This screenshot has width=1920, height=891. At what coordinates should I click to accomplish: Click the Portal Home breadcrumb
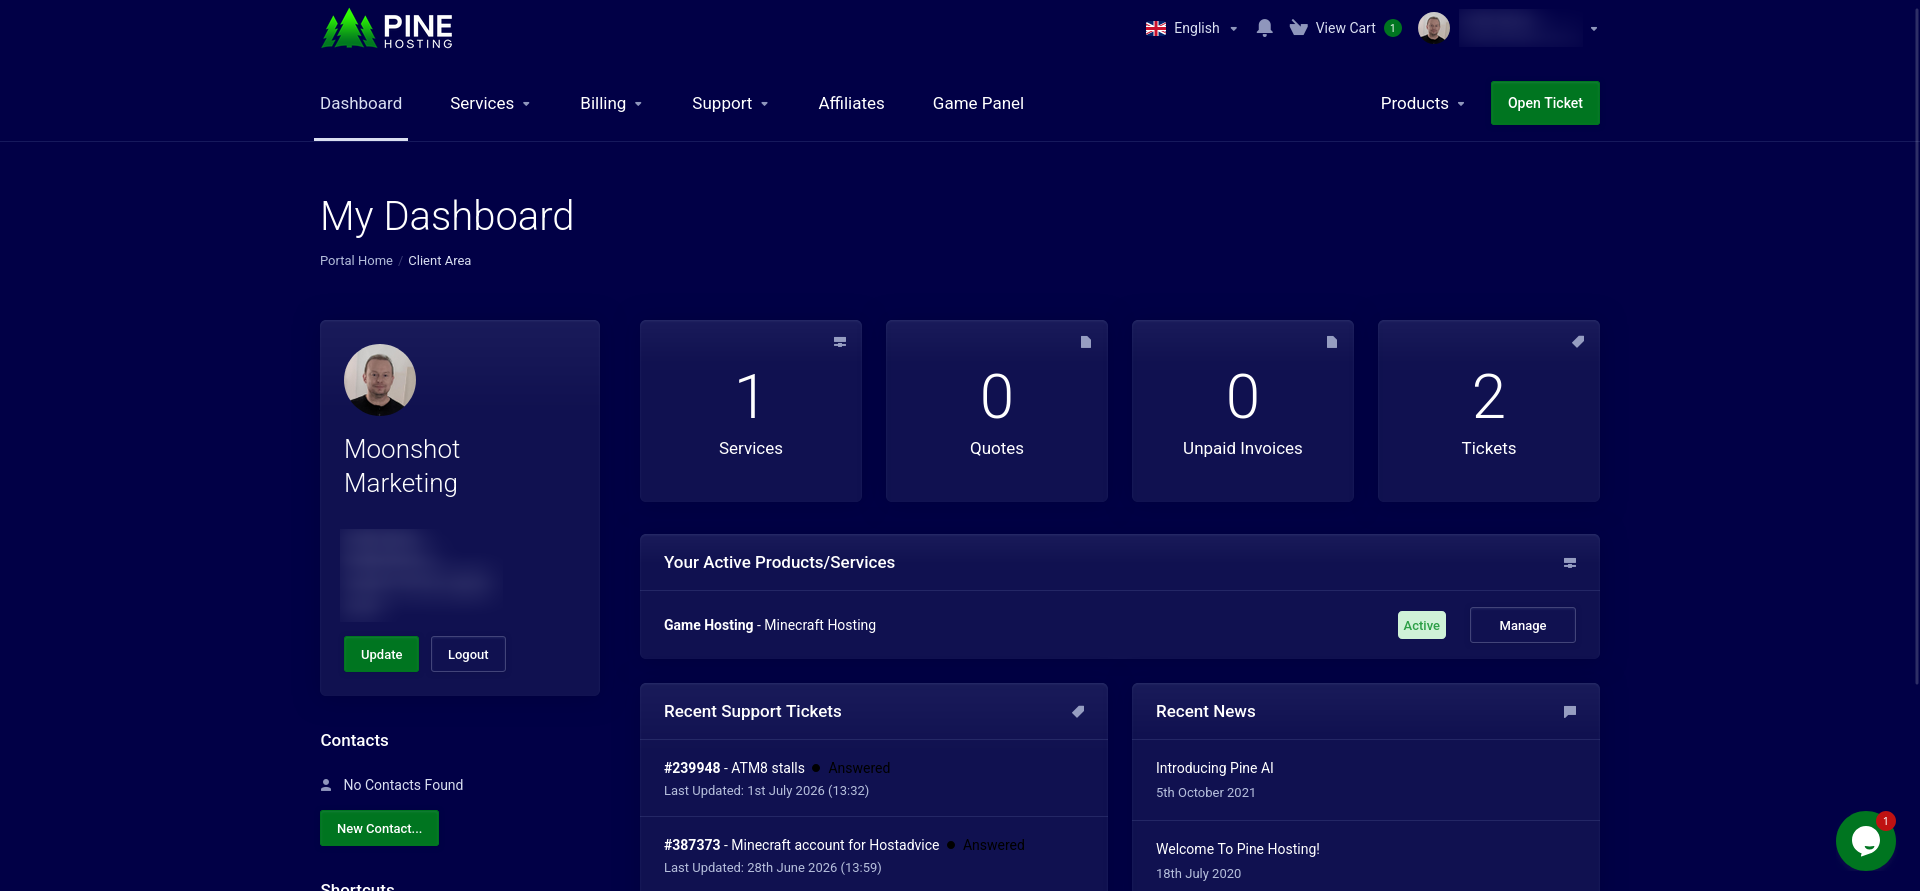point(356,261)
